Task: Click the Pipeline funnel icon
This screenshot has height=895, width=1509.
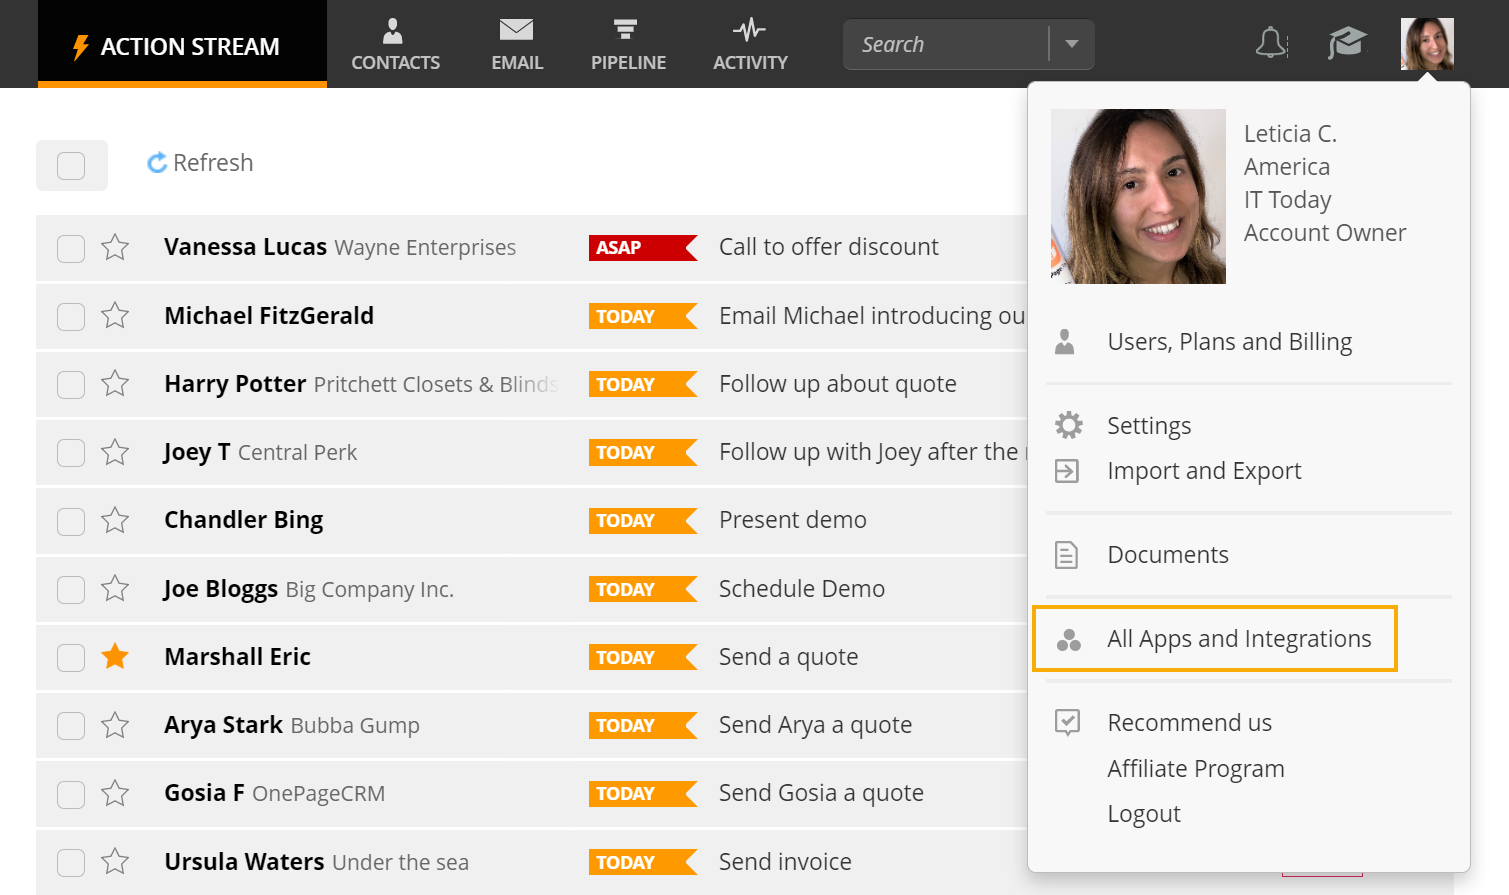Action: coord(626,30)
